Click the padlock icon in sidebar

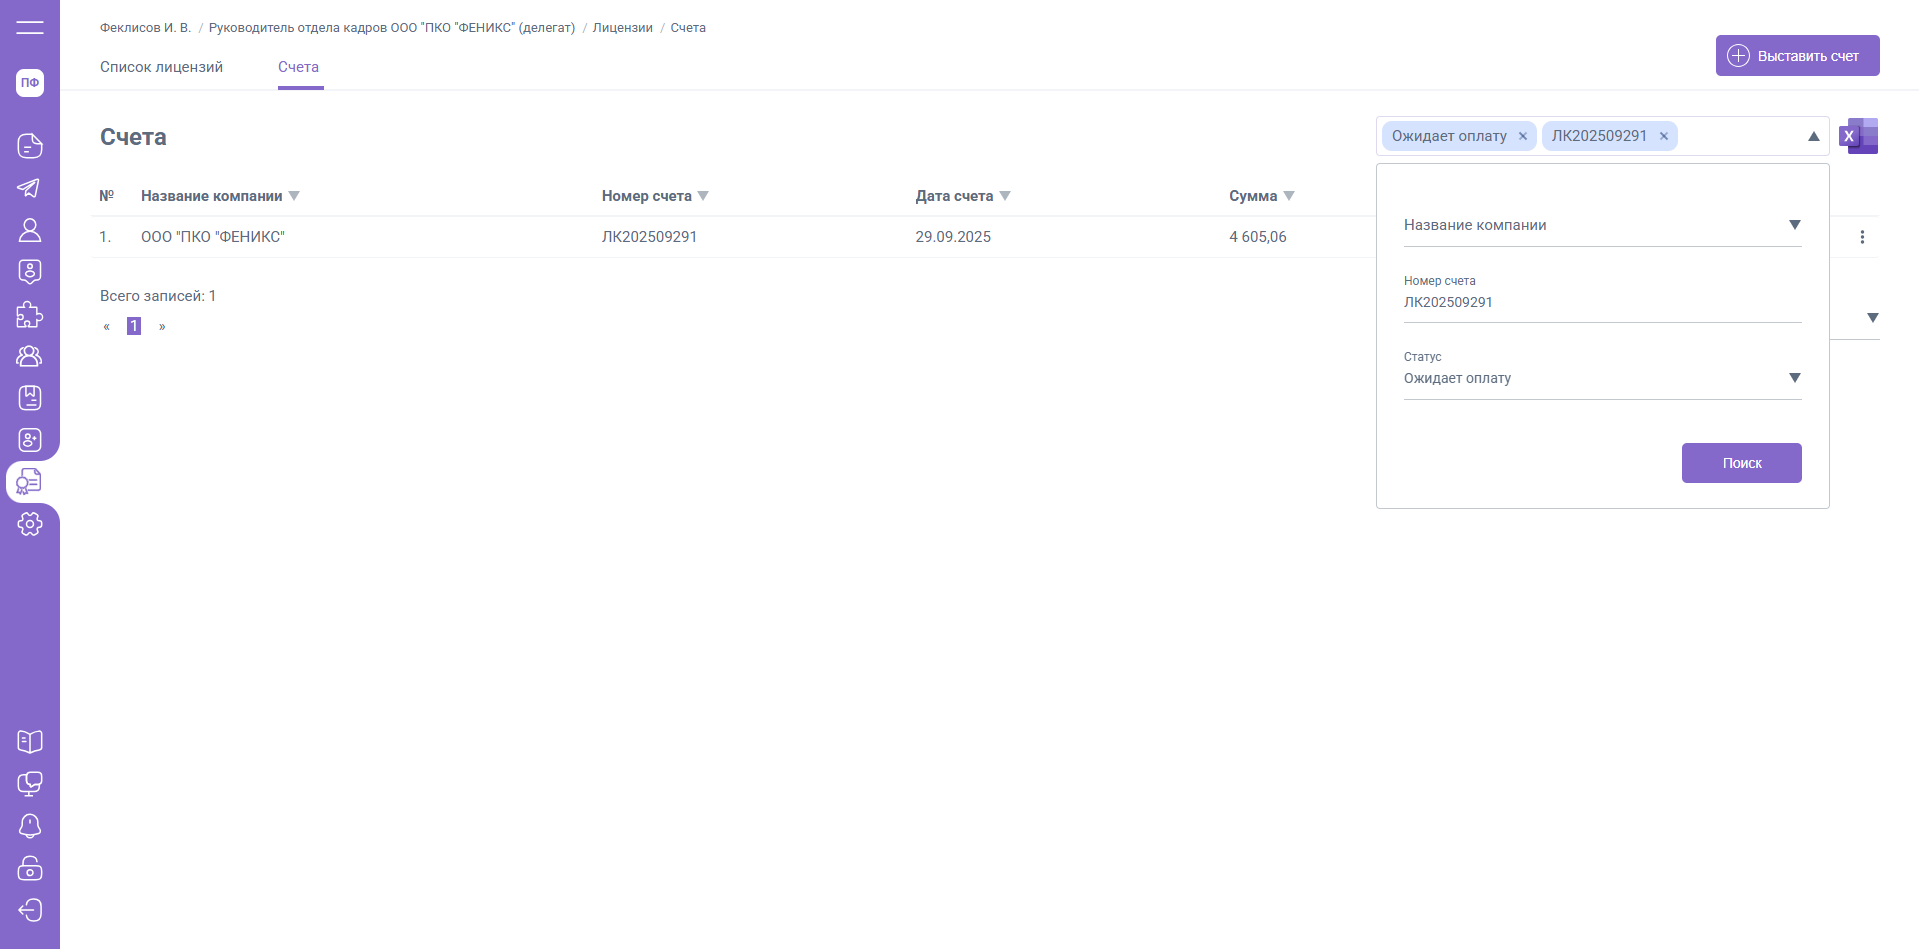[x=30, y=868]
